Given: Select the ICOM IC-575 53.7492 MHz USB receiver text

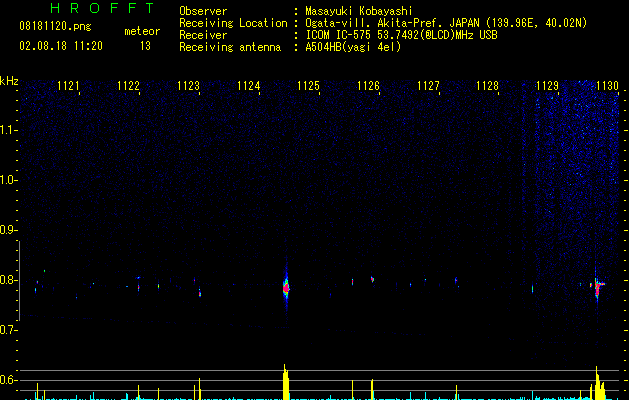Looking at the screenshot, I should 401,35.
